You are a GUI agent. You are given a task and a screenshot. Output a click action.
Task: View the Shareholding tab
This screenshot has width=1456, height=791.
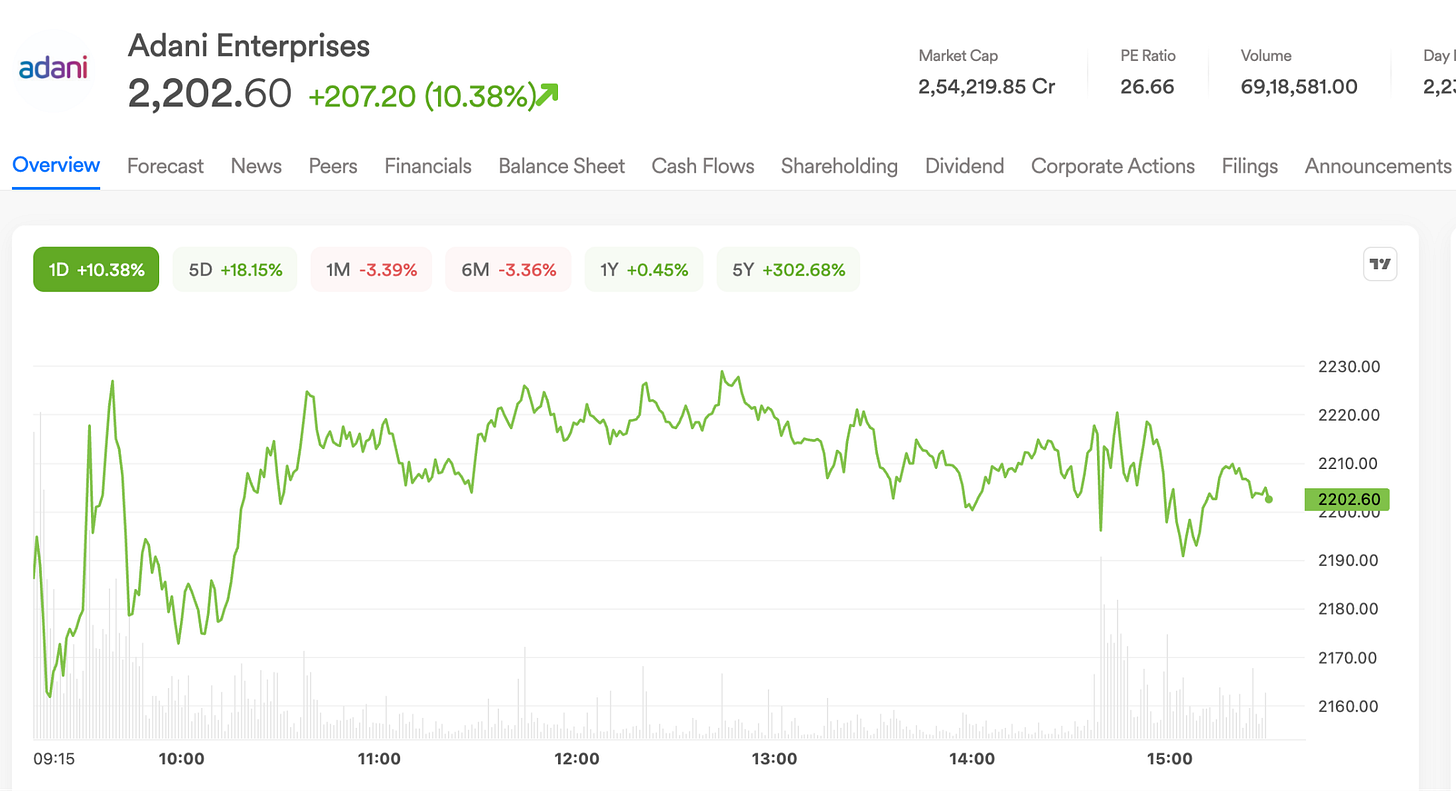[839, 166]
